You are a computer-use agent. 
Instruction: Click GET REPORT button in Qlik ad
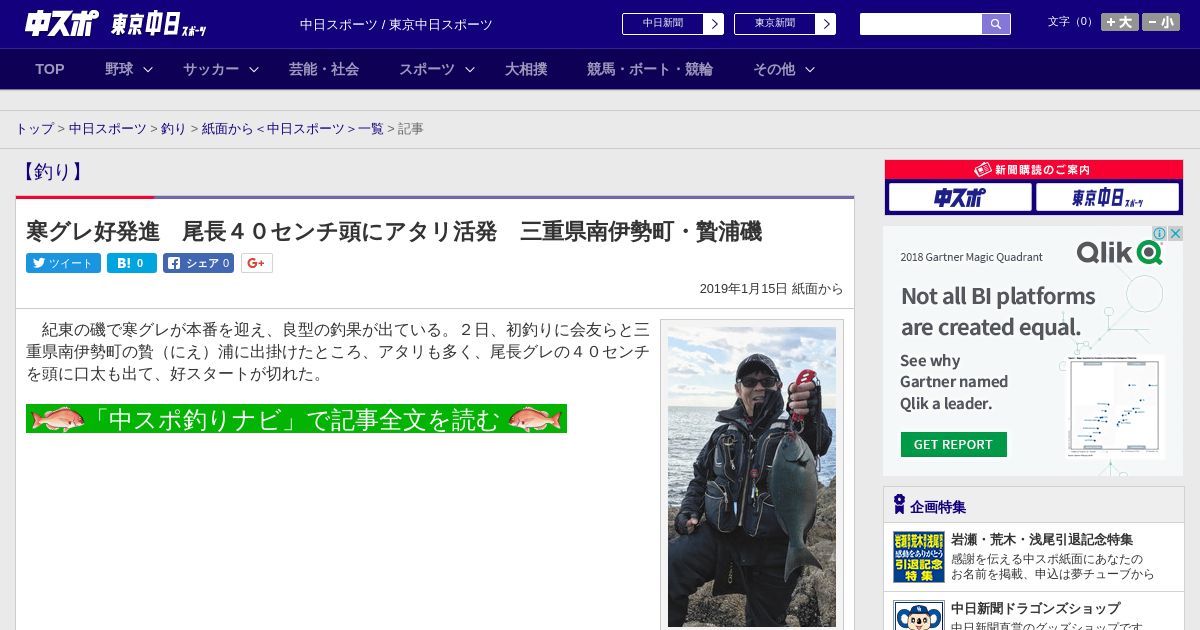click(953, 445)
